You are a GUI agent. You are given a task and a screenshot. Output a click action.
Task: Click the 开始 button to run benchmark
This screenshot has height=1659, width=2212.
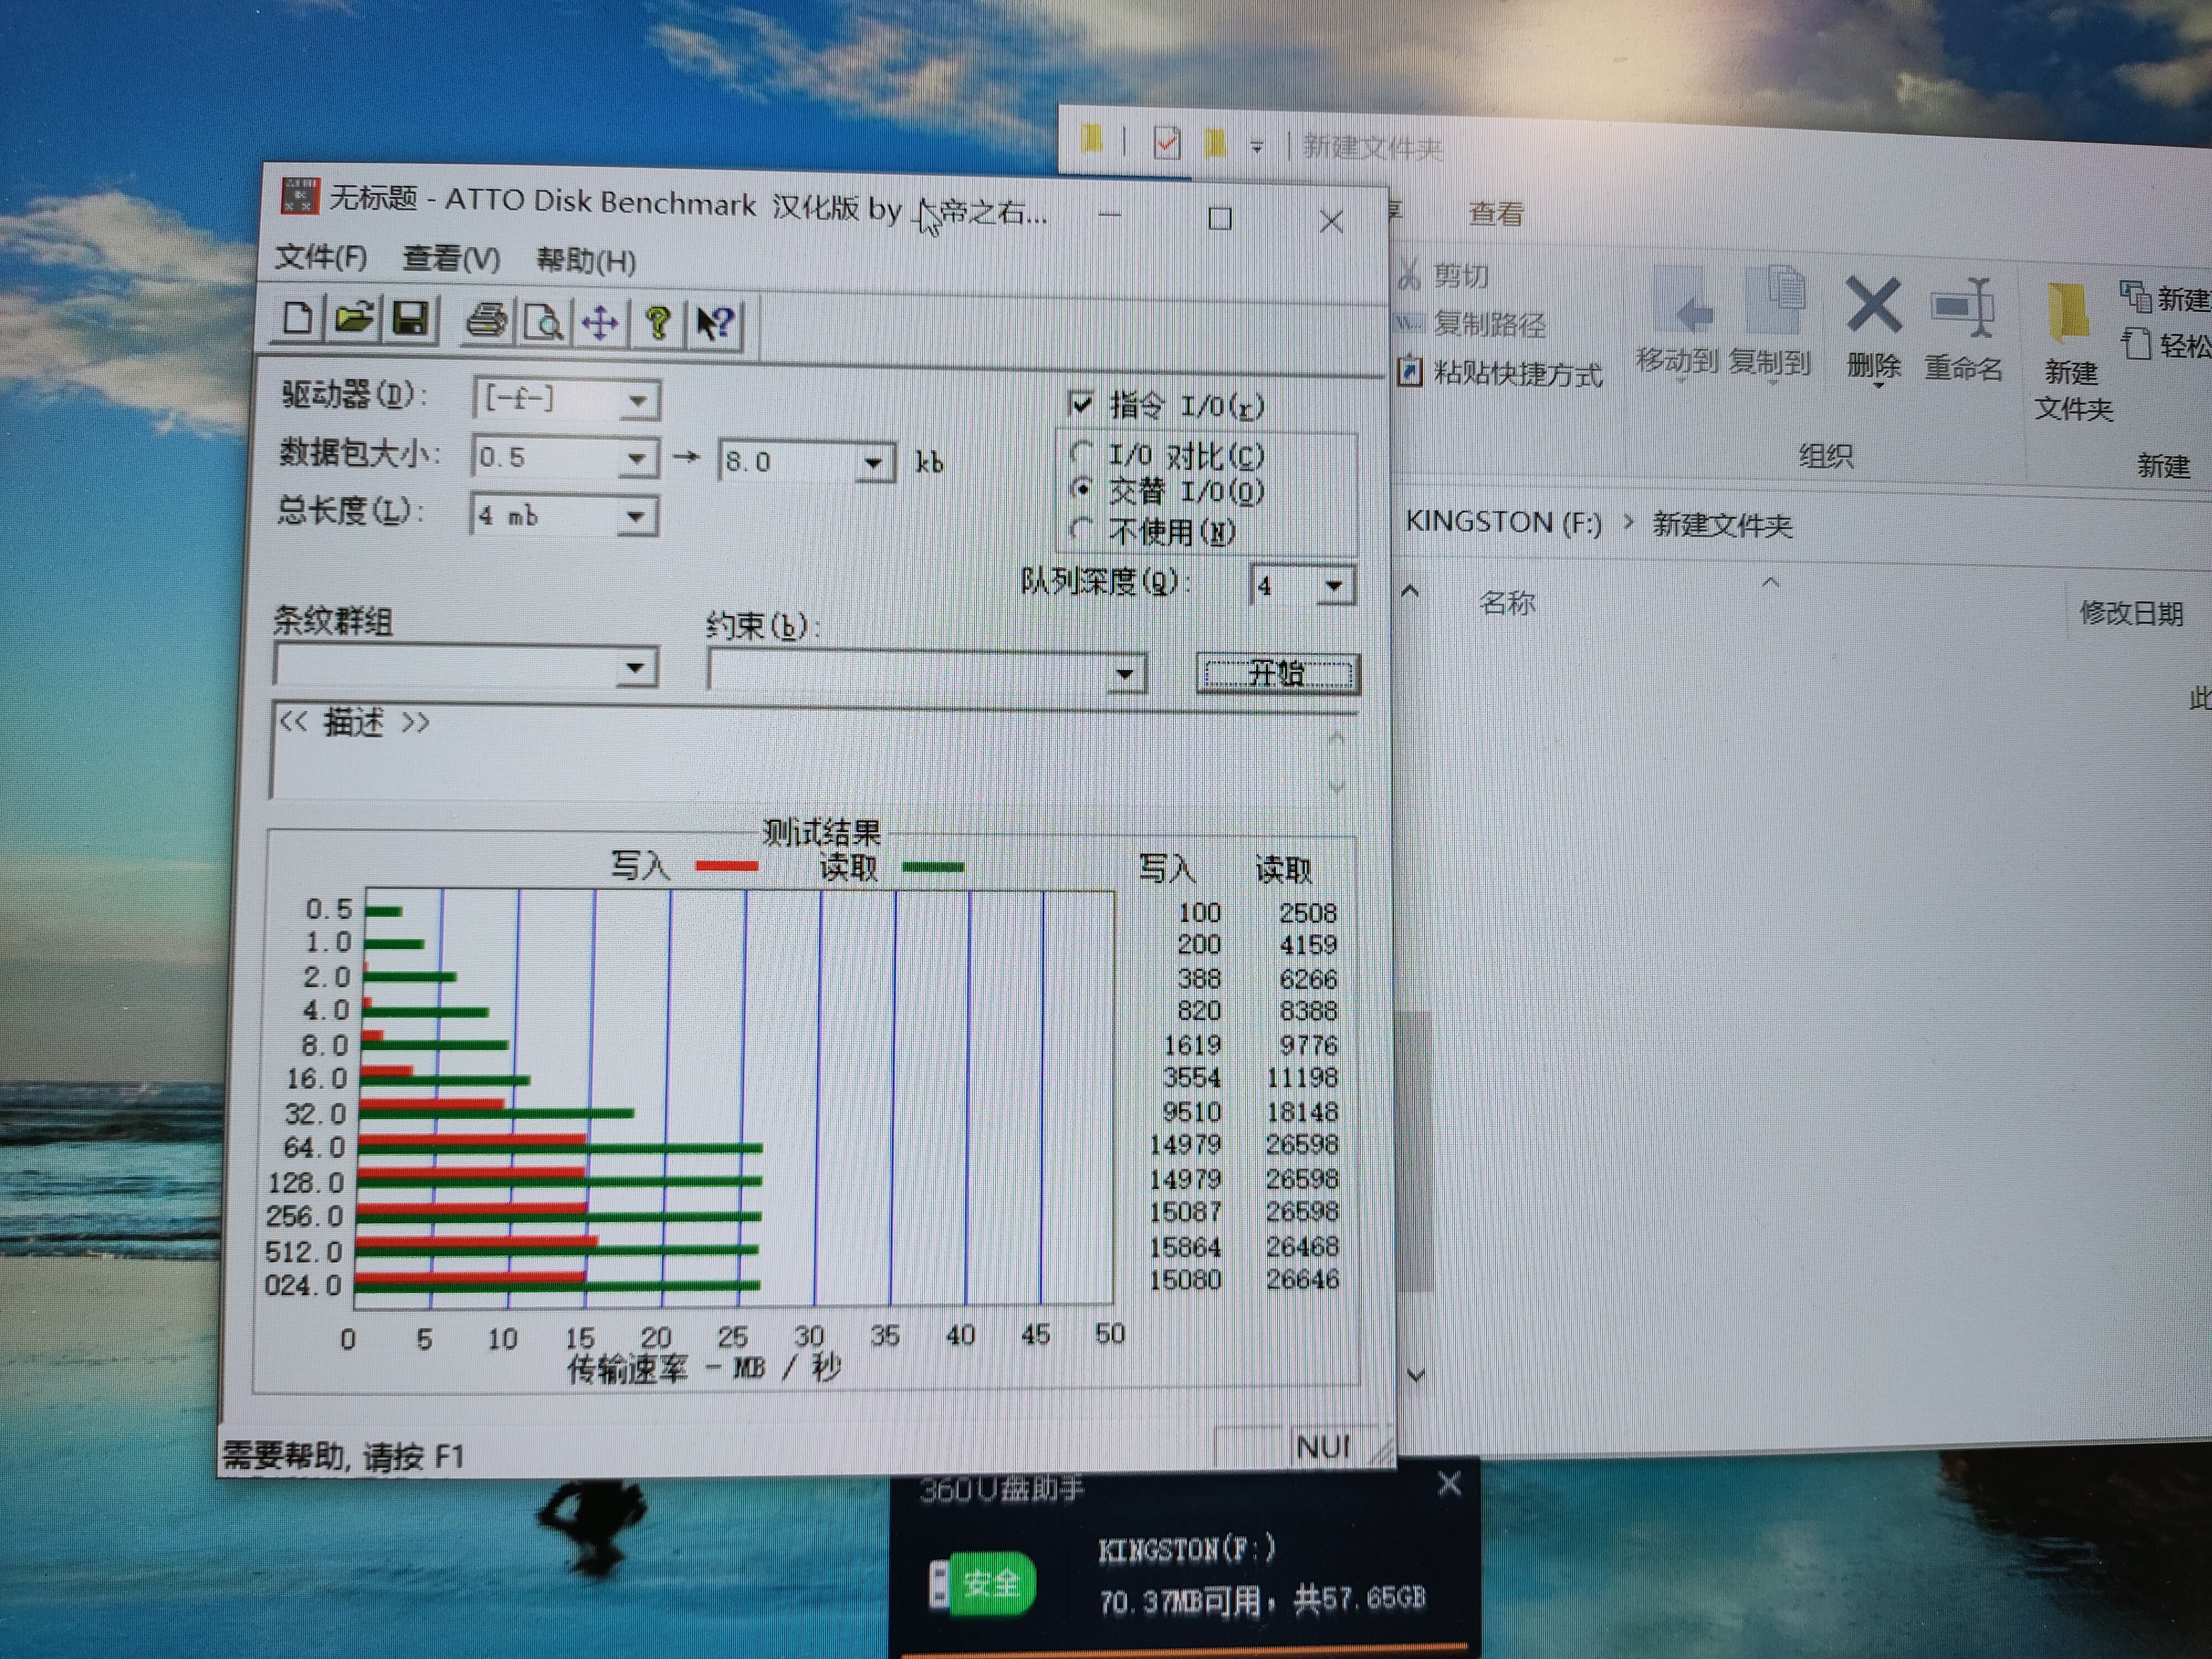pyautogui.click(x=1271, y=676)
